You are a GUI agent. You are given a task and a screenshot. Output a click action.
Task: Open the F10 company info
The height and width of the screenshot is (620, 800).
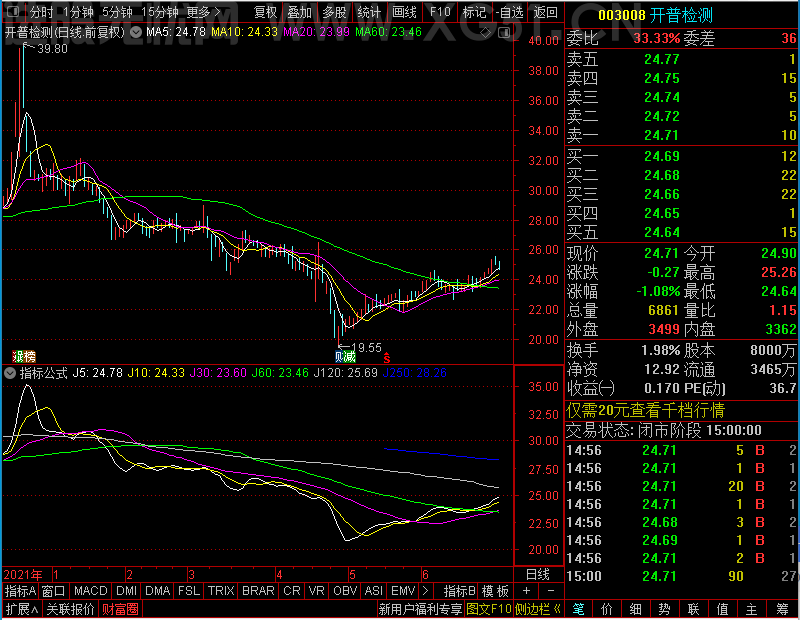coord(440,12)
